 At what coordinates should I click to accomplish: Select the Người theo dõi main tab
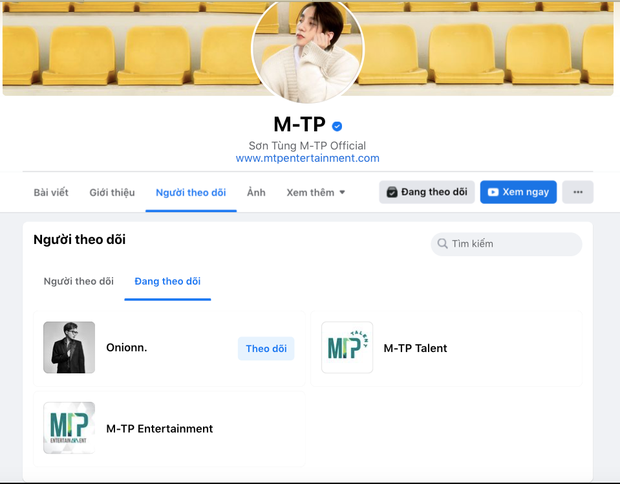coord(191,192)
